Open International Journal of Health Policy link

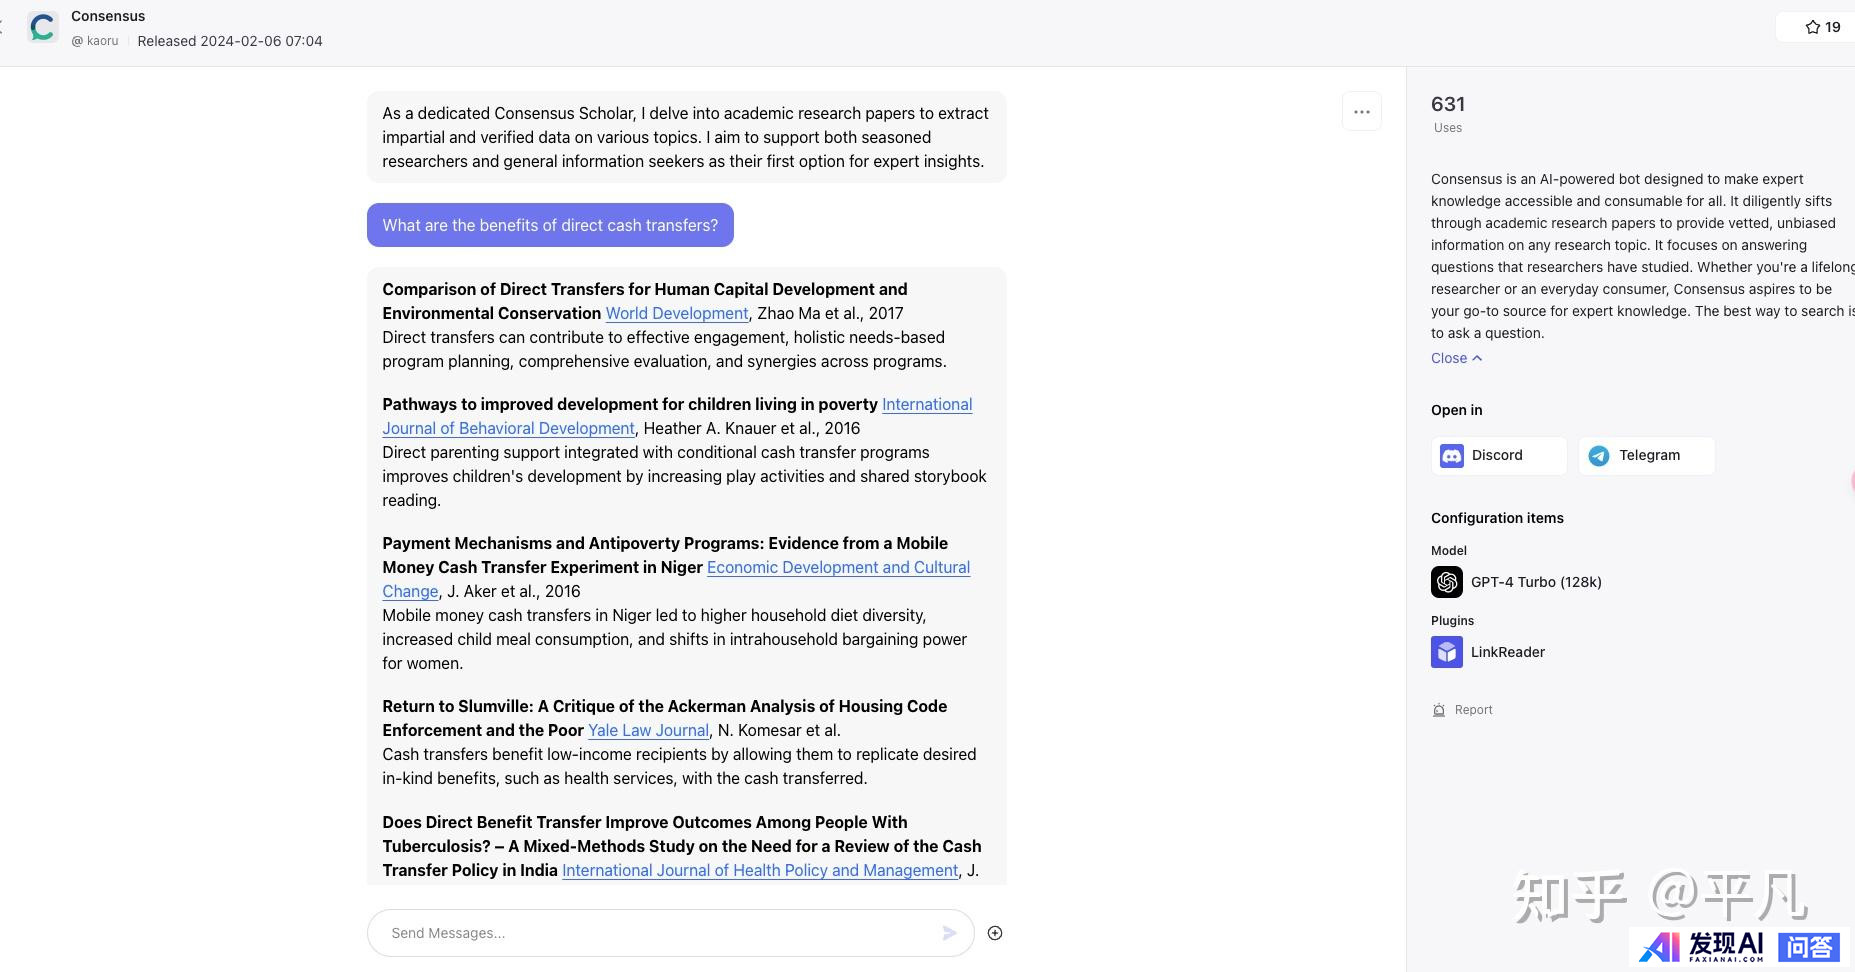759,870
